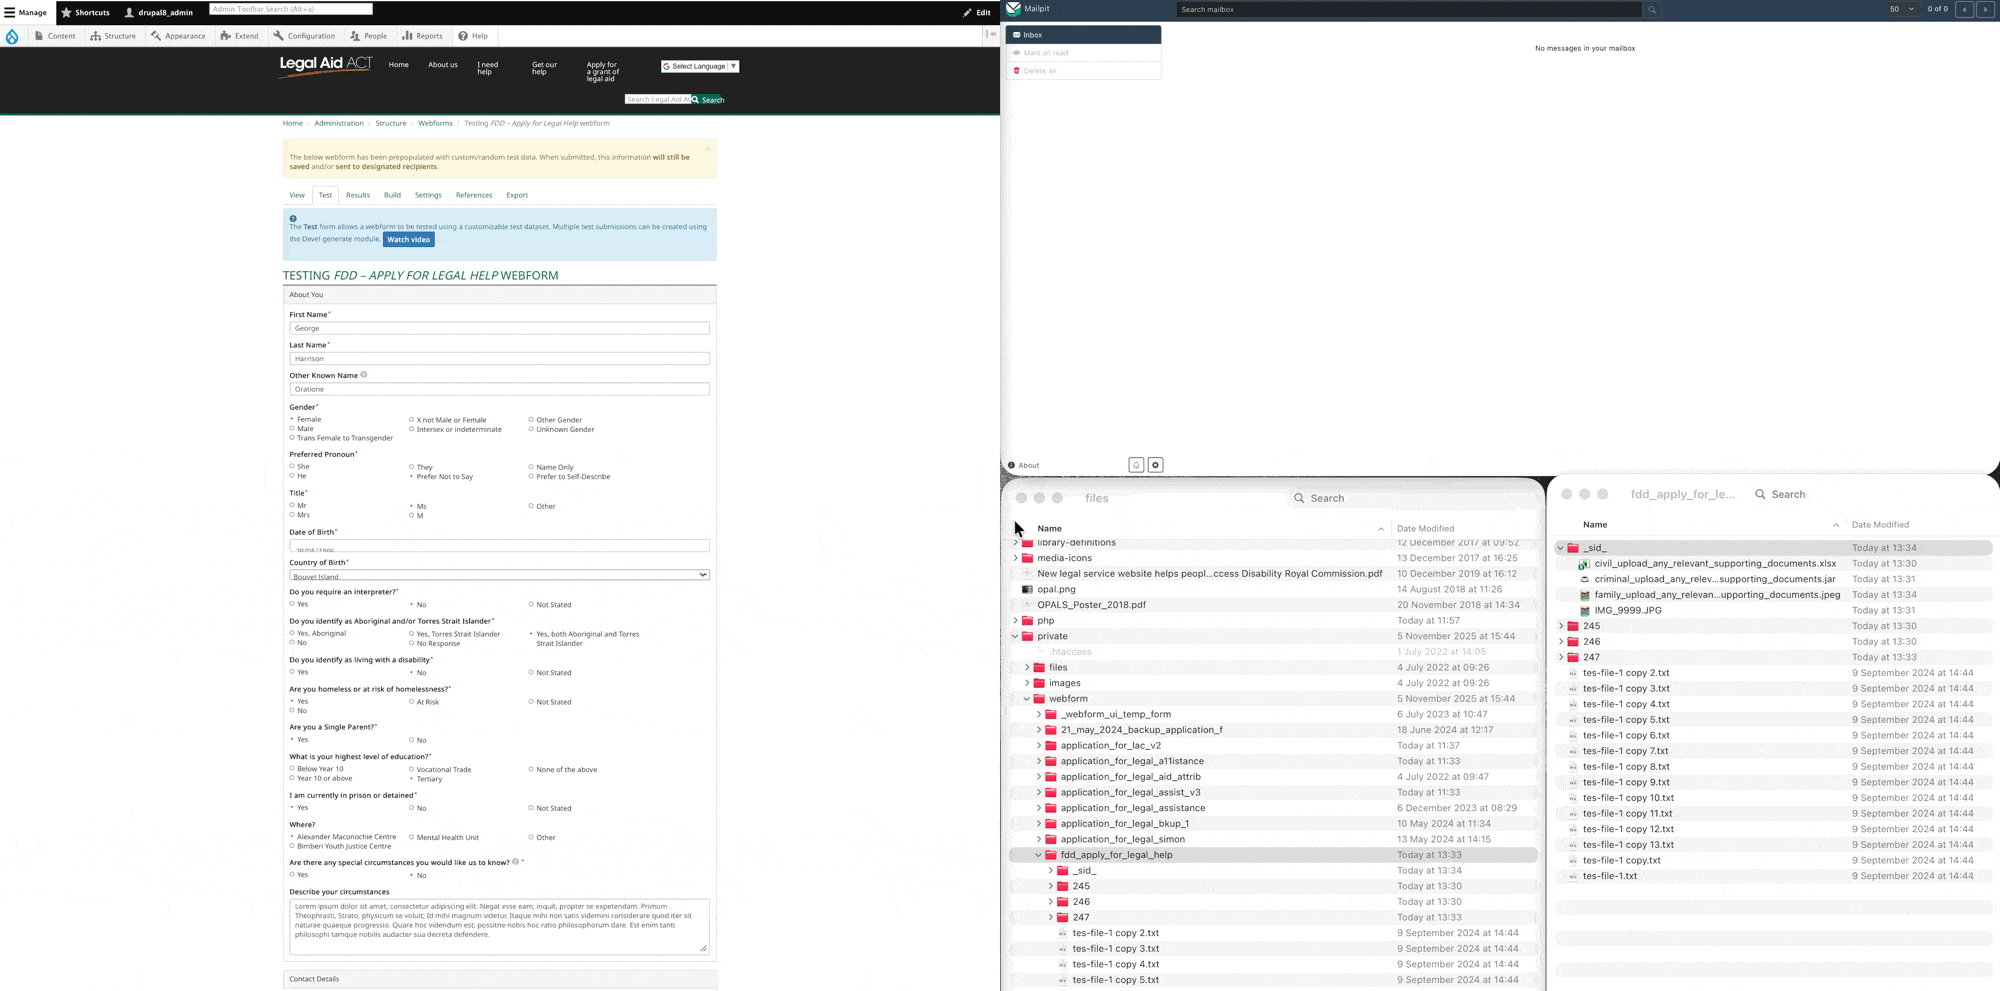Click the Watch video button
Viewport: 2000px width, 991px height.
(408, 240)
